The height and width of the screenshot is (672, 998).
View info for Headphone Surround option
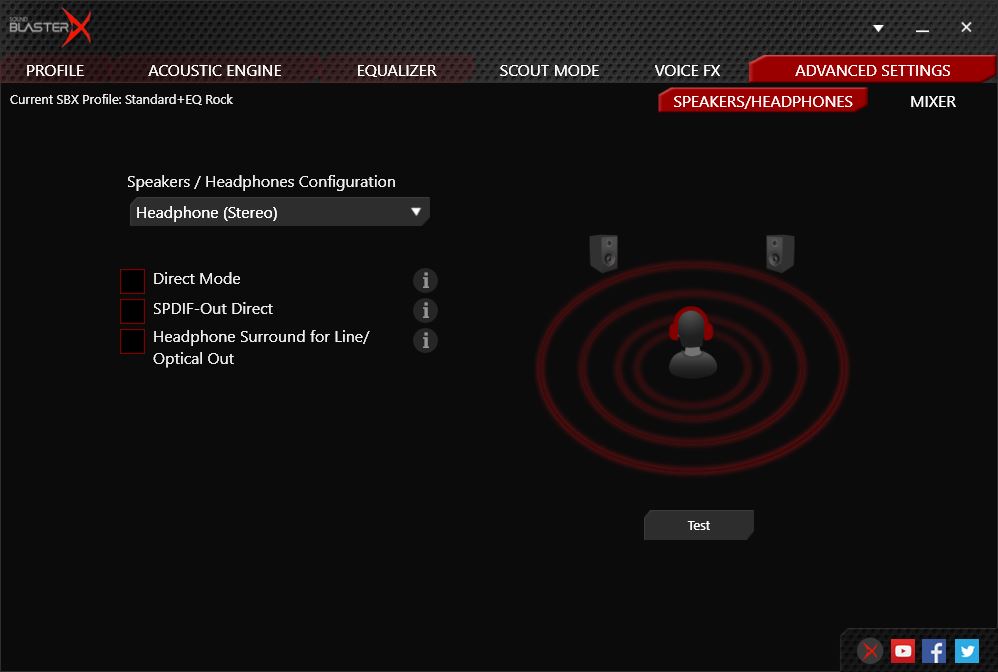click(425, 341)
